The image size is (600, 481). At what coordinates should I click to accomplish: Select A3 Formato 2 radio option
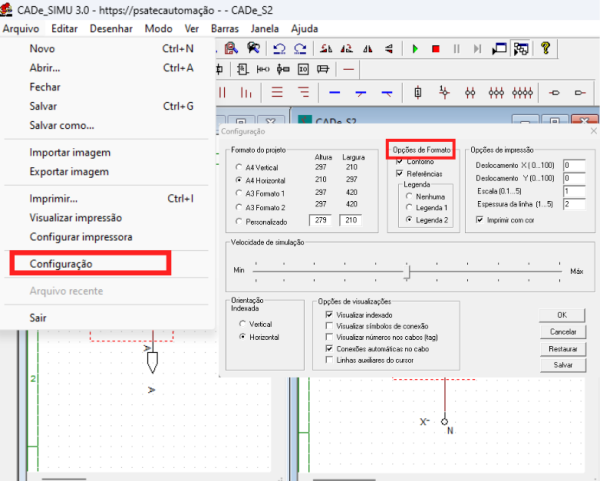239,207
